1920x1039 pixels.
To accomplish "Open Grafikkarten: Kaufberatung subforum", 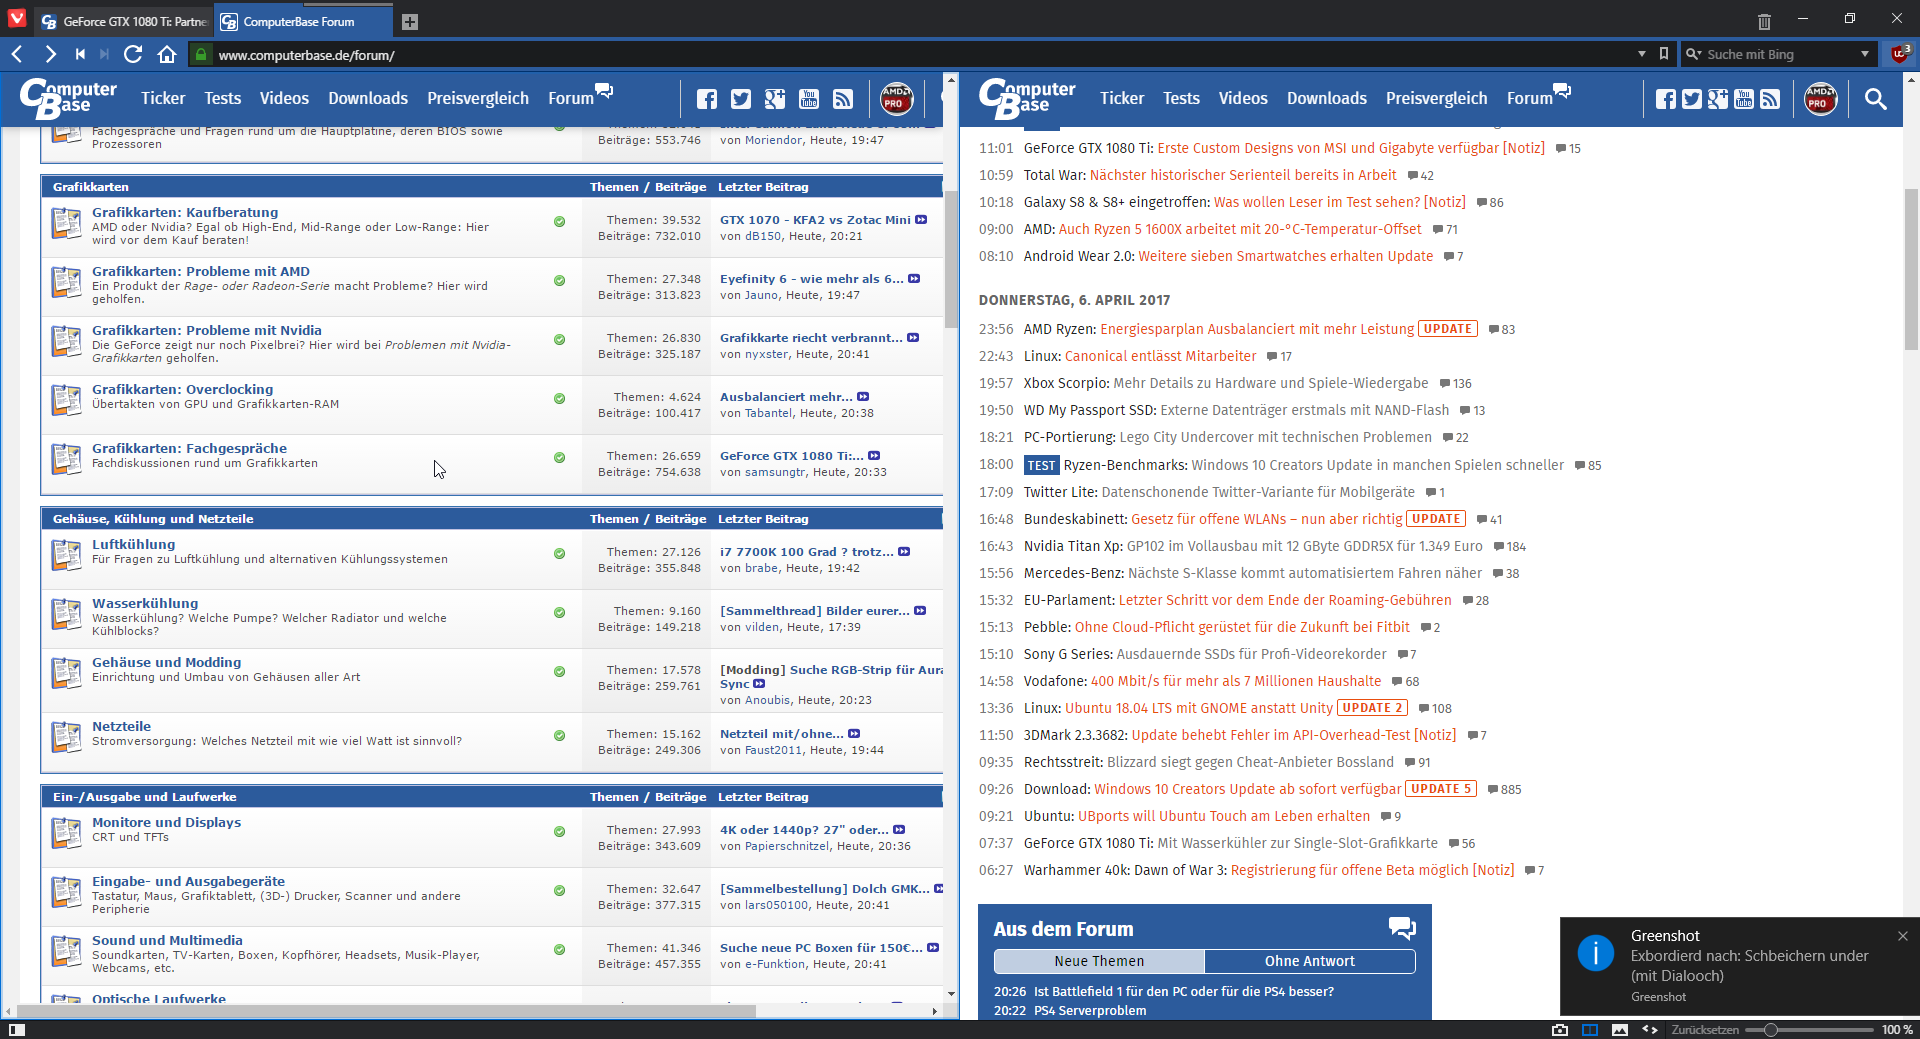I will coord(185,212).
